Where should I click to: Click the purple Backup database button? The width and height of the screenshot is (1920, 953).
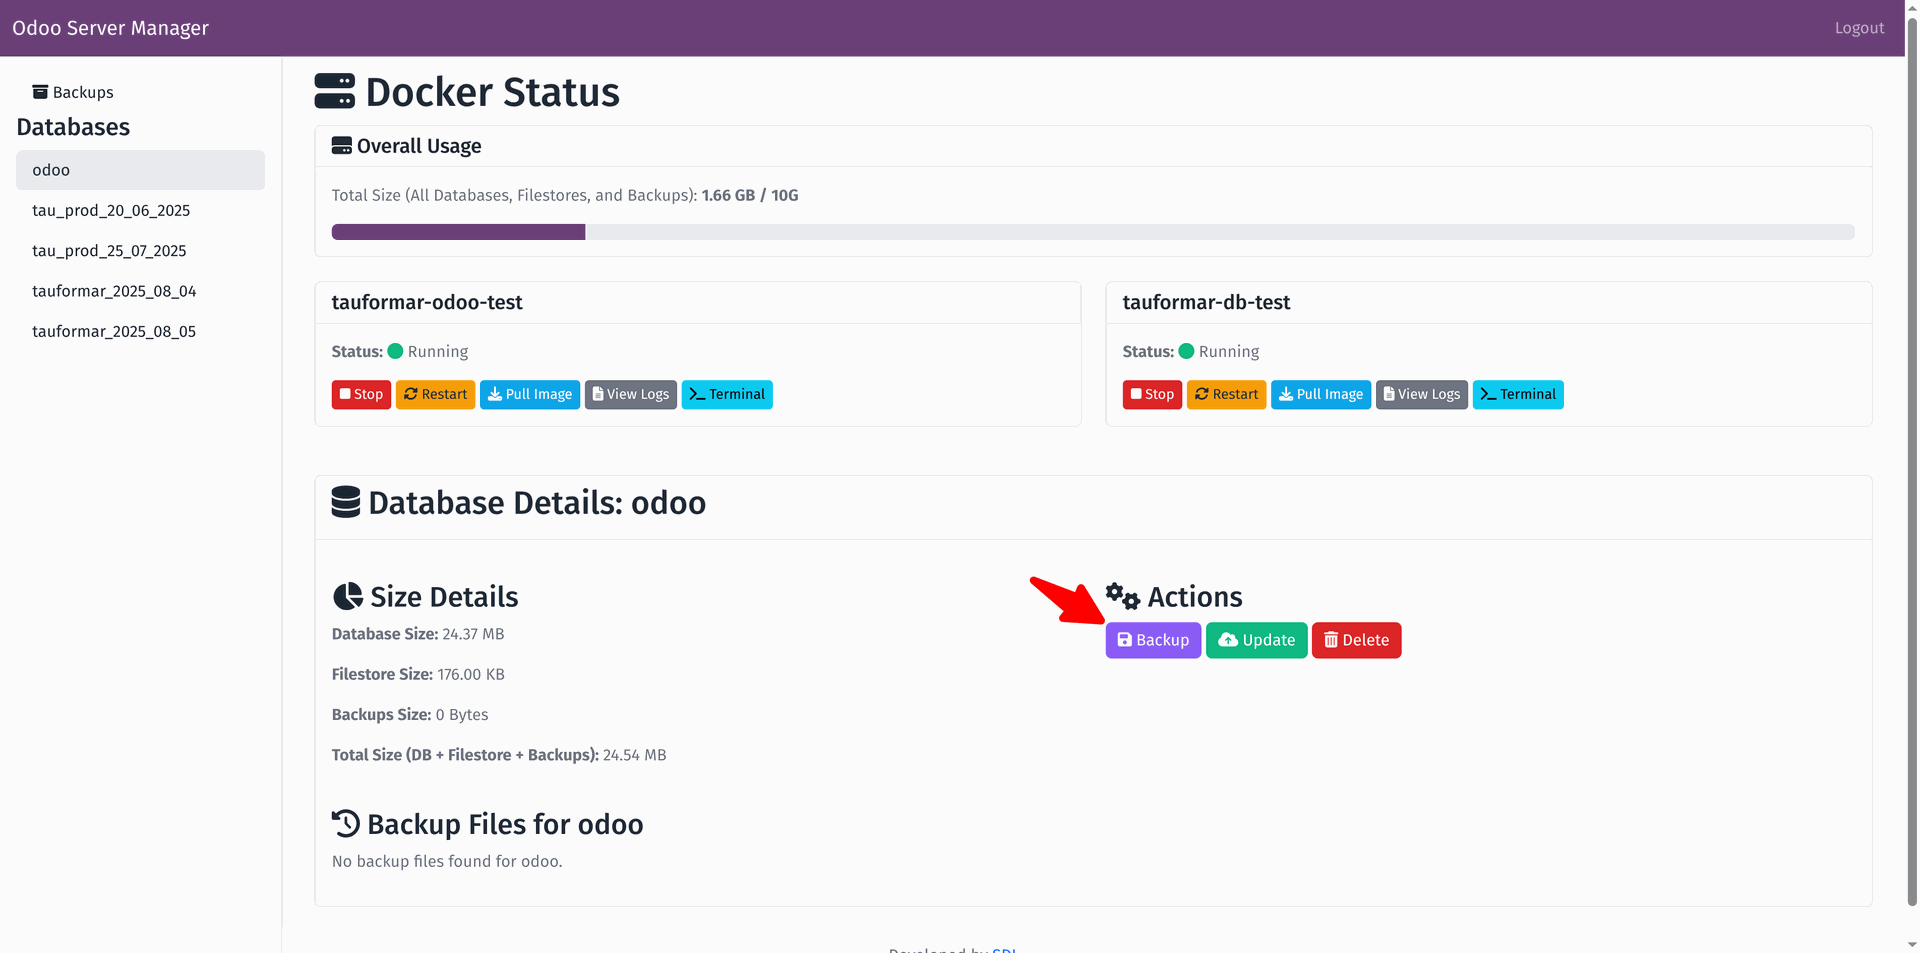(x=1152, y=640)
